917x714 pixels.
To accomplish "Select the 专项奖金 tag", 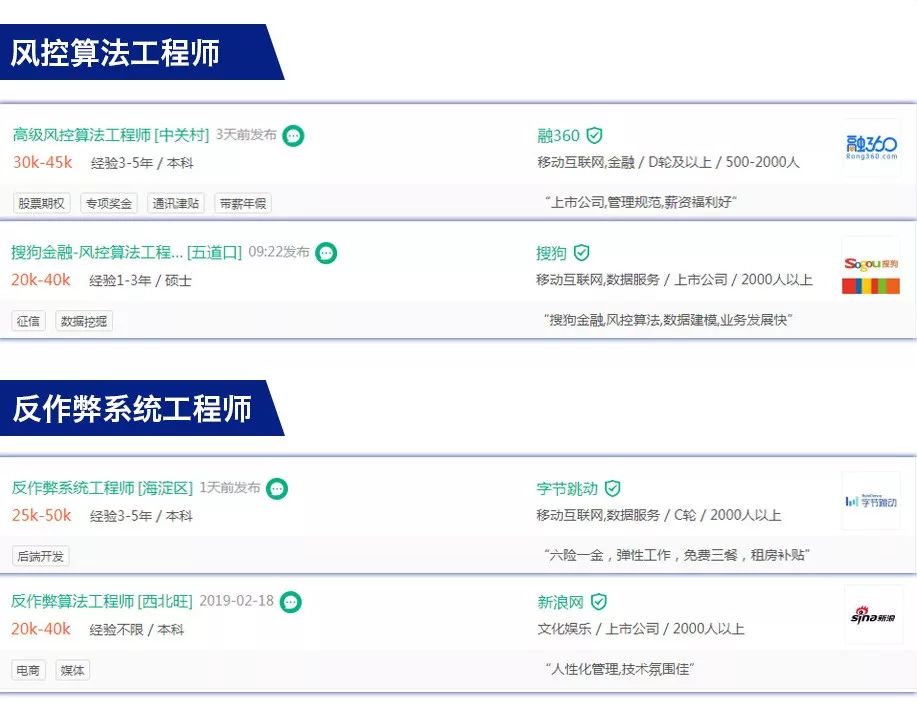I will (109, 203).
